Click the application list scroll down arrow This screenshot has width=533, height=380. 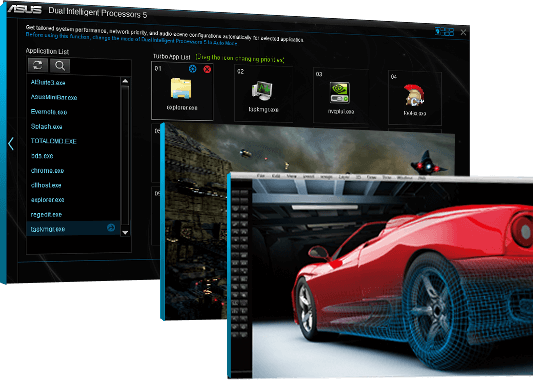click(x=125, y=232)
